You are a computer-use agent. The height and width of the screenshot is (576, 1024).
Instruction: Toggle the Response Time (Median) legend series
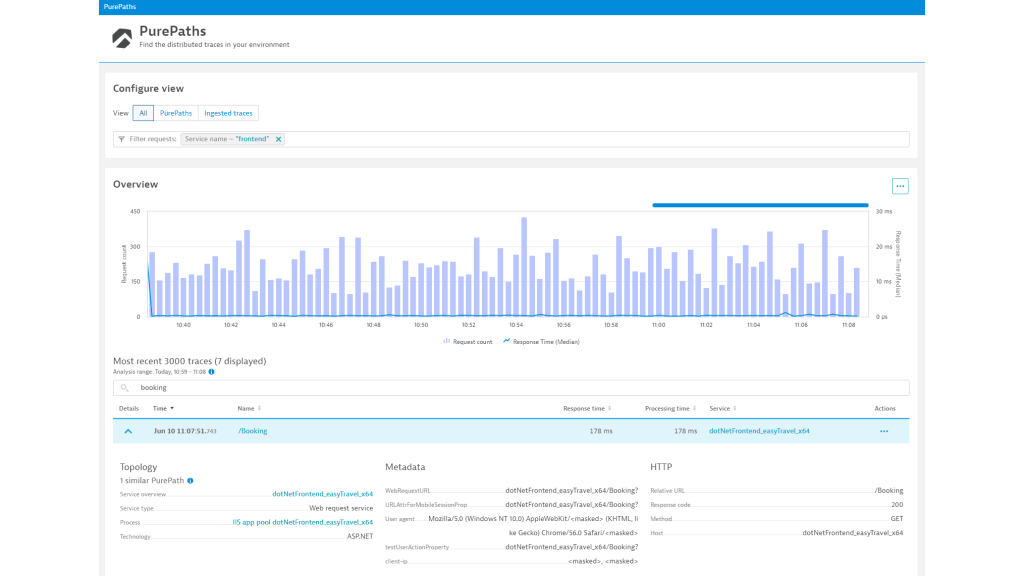pos(541,341)
